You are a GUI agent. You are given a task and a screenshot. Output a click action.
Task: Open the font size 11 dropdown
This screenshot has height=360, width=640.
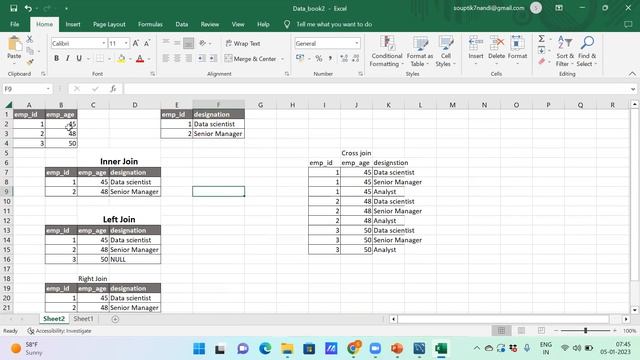[x=126, y=43]
